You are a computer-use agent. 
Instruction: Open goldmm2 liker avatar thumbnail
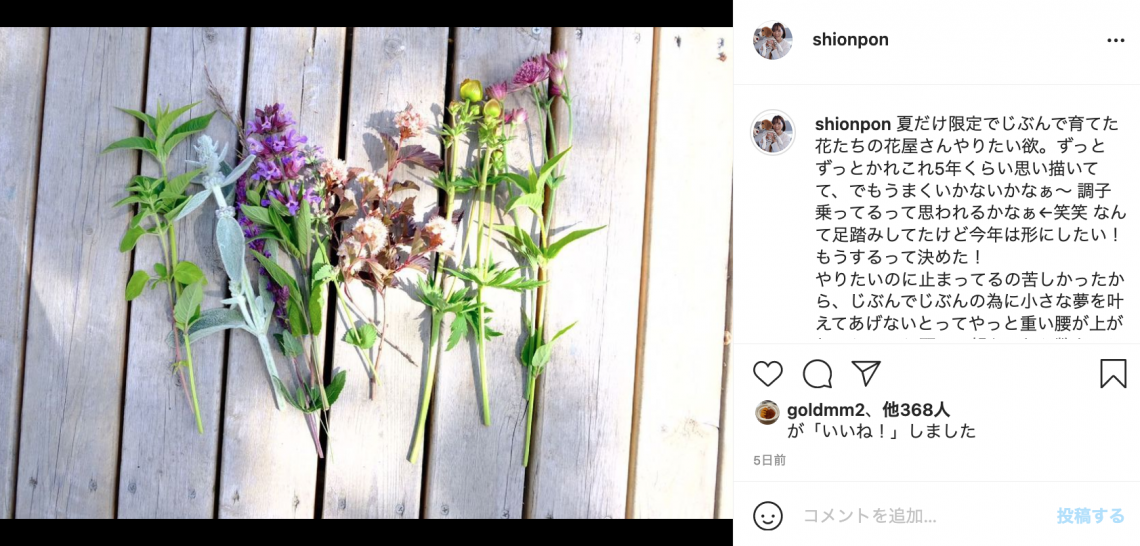coord(766,412)
